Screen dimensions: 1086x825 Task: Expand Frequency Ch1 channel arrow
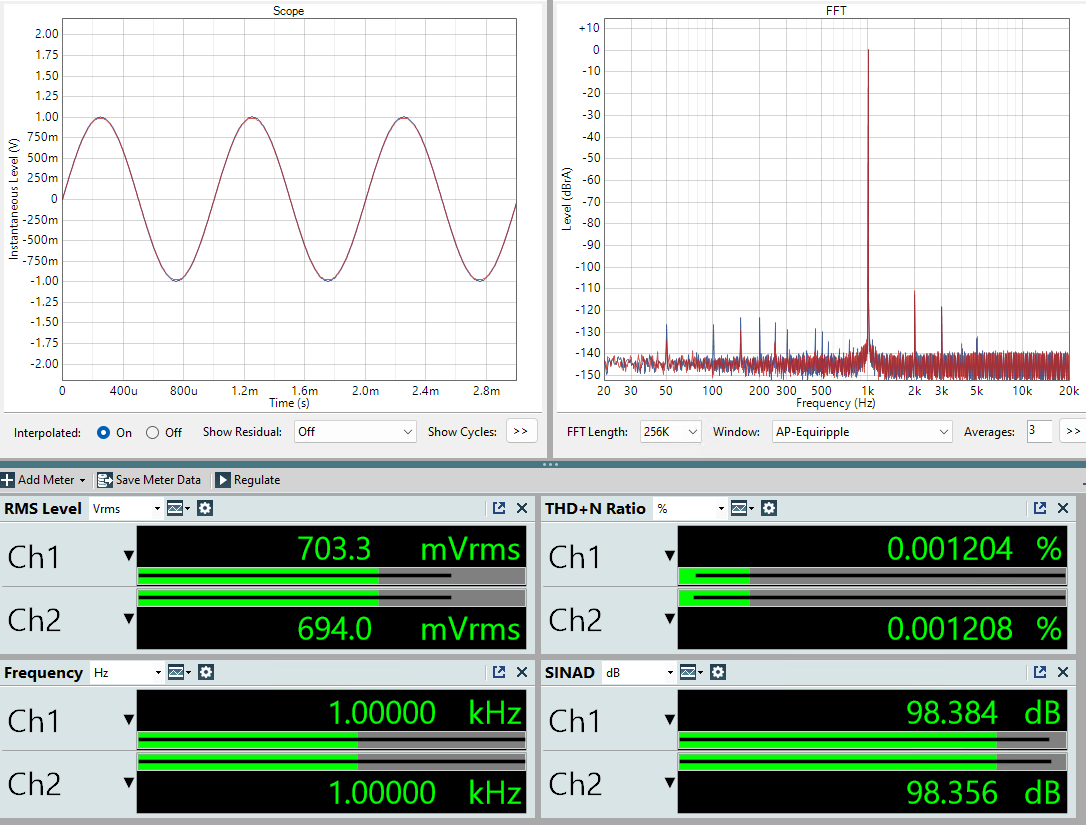tap(129, 720)
